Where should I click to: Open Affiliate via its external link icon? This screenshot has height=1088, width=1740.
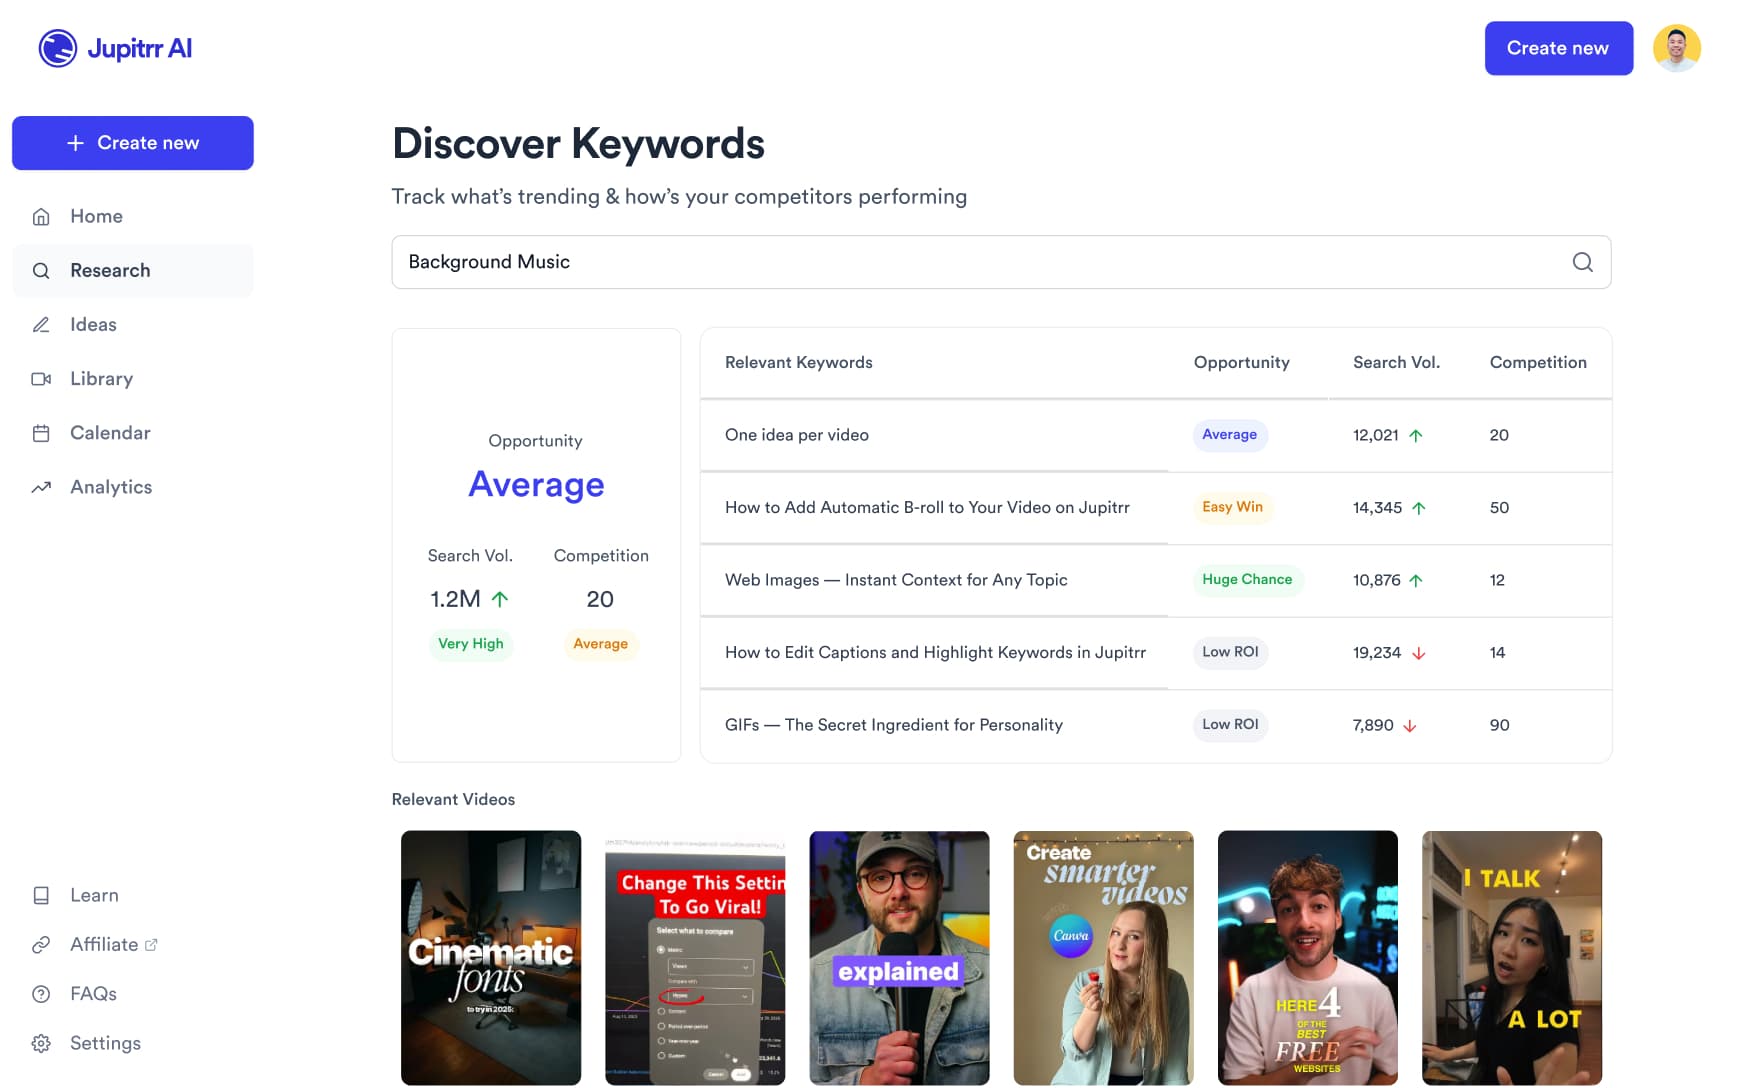[x=151, y=944]
